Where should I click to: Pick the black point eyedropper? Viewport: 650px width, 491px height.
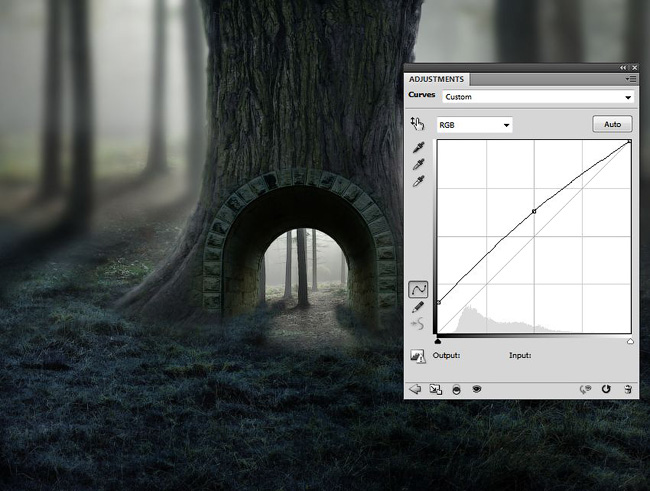point(418,148)
